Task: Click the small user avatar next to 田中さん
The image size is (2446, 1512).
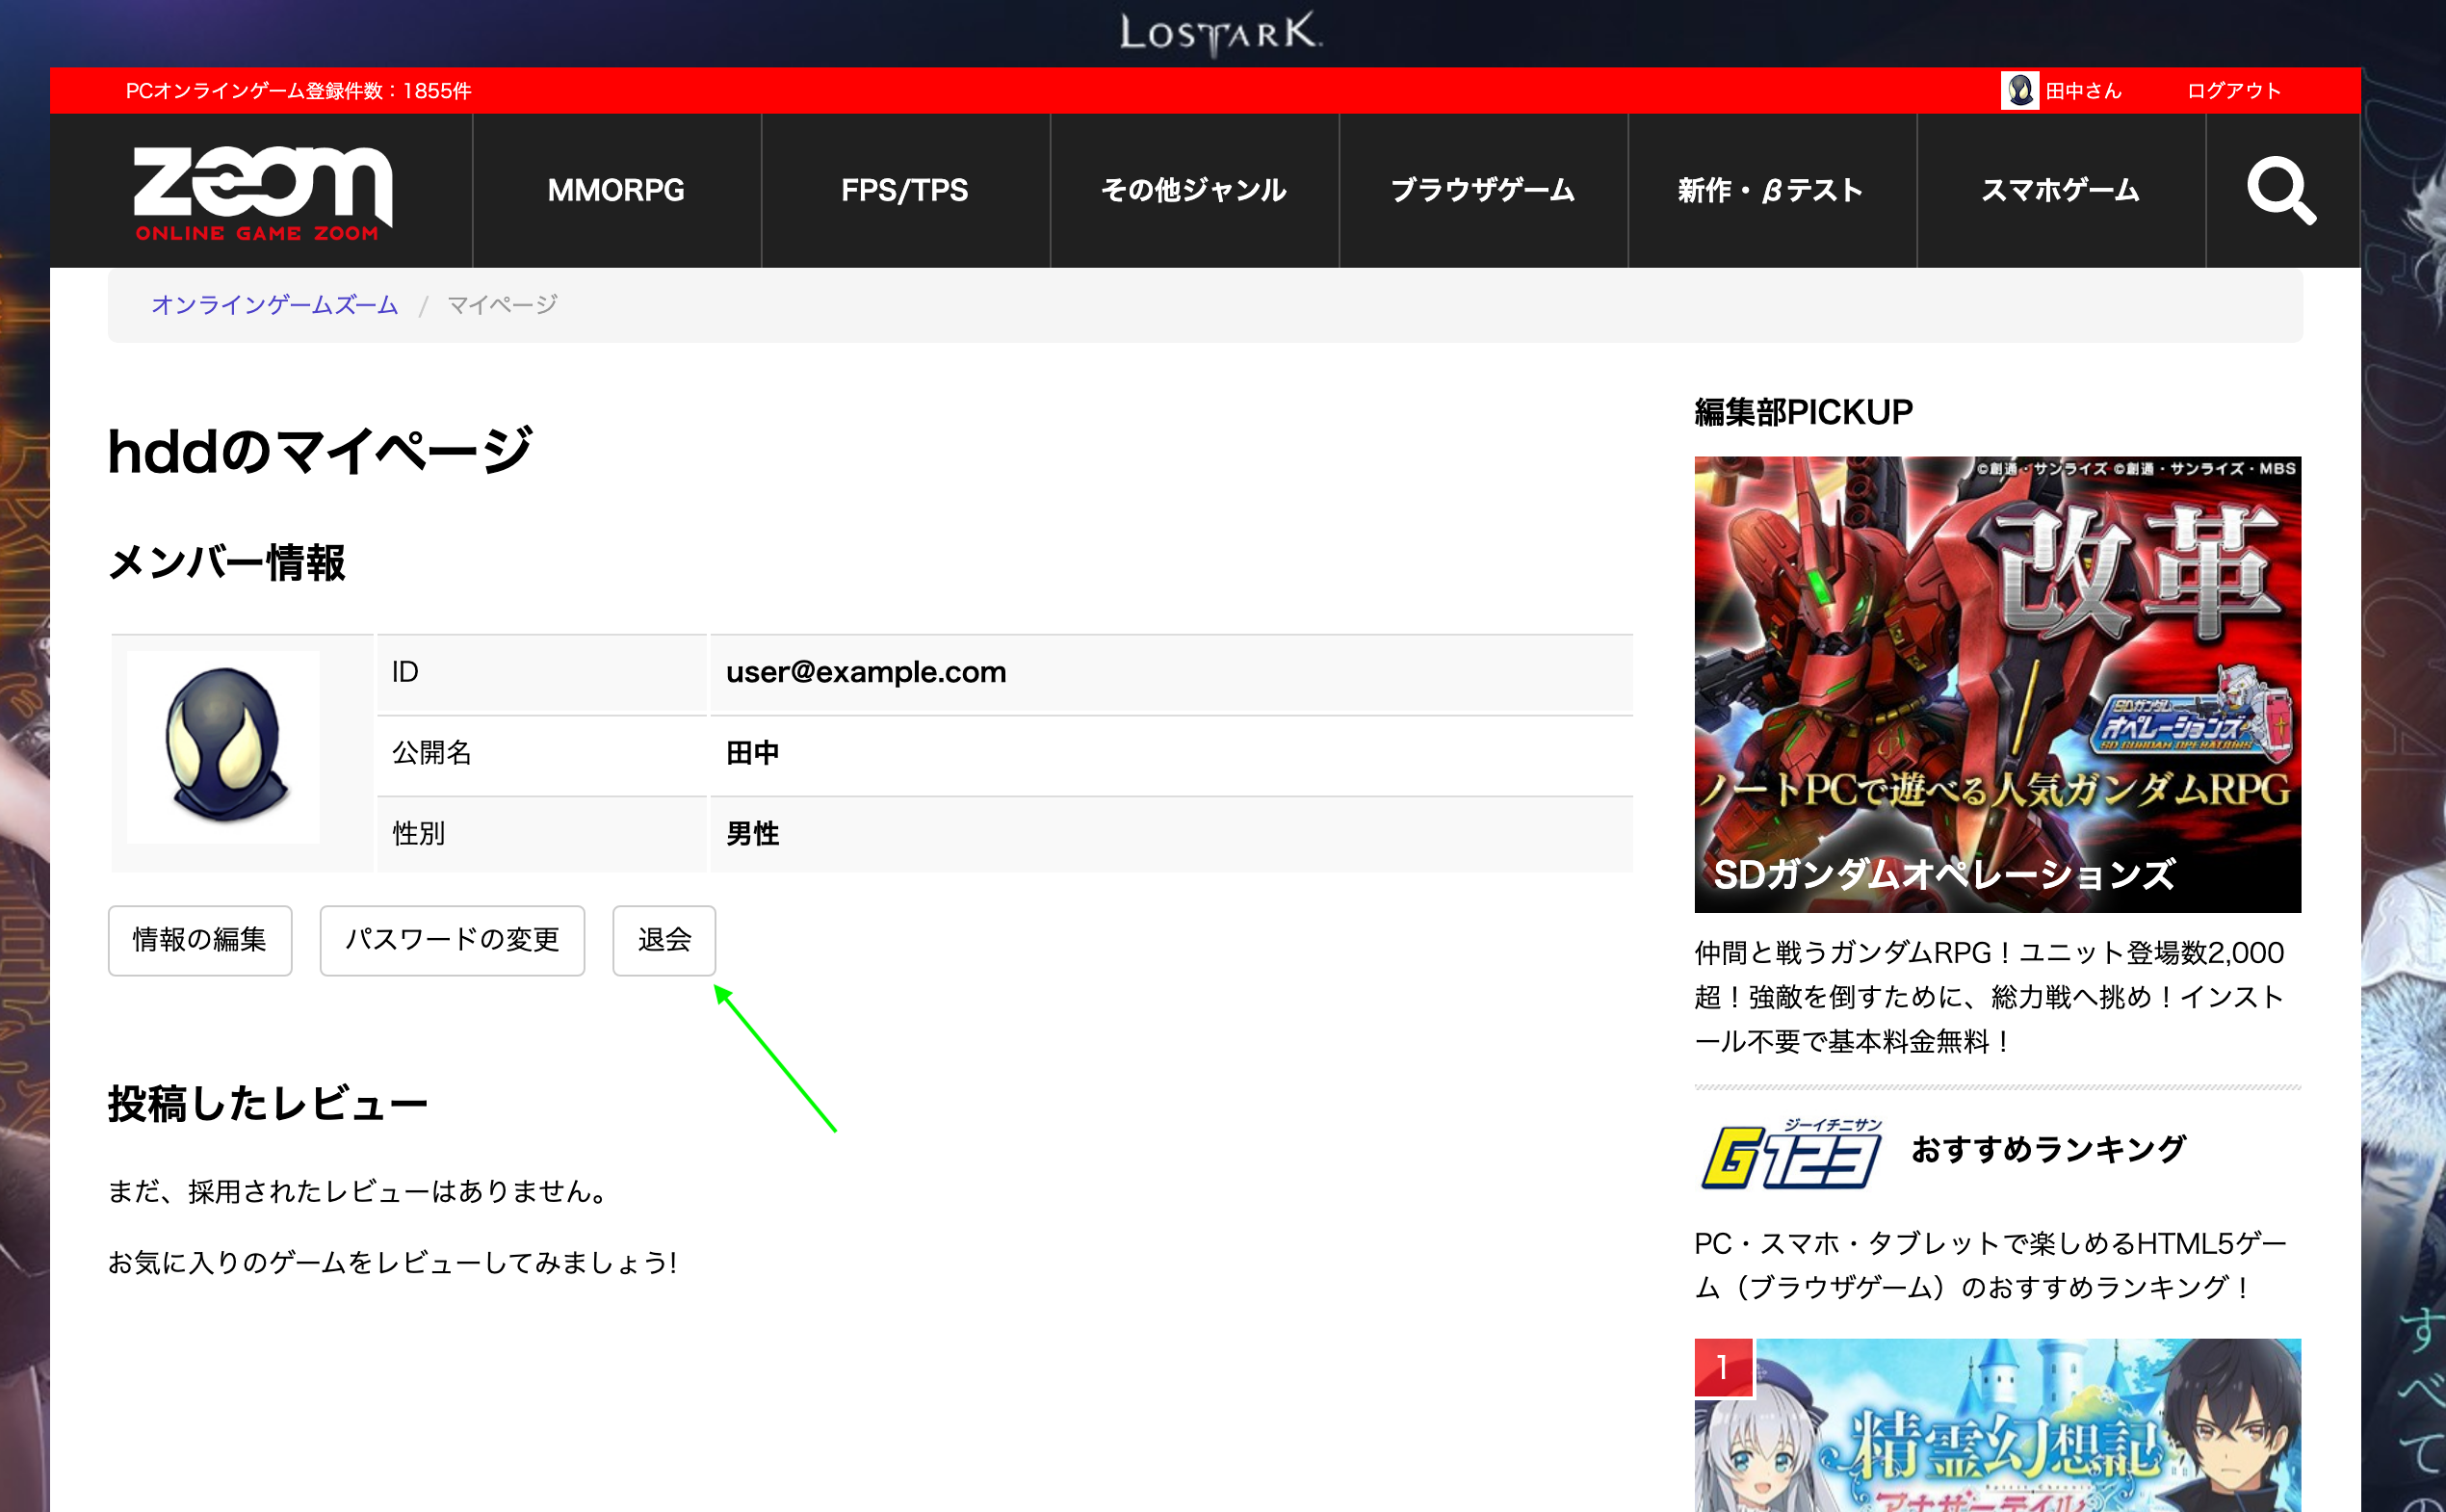Action: [2019, 91]
